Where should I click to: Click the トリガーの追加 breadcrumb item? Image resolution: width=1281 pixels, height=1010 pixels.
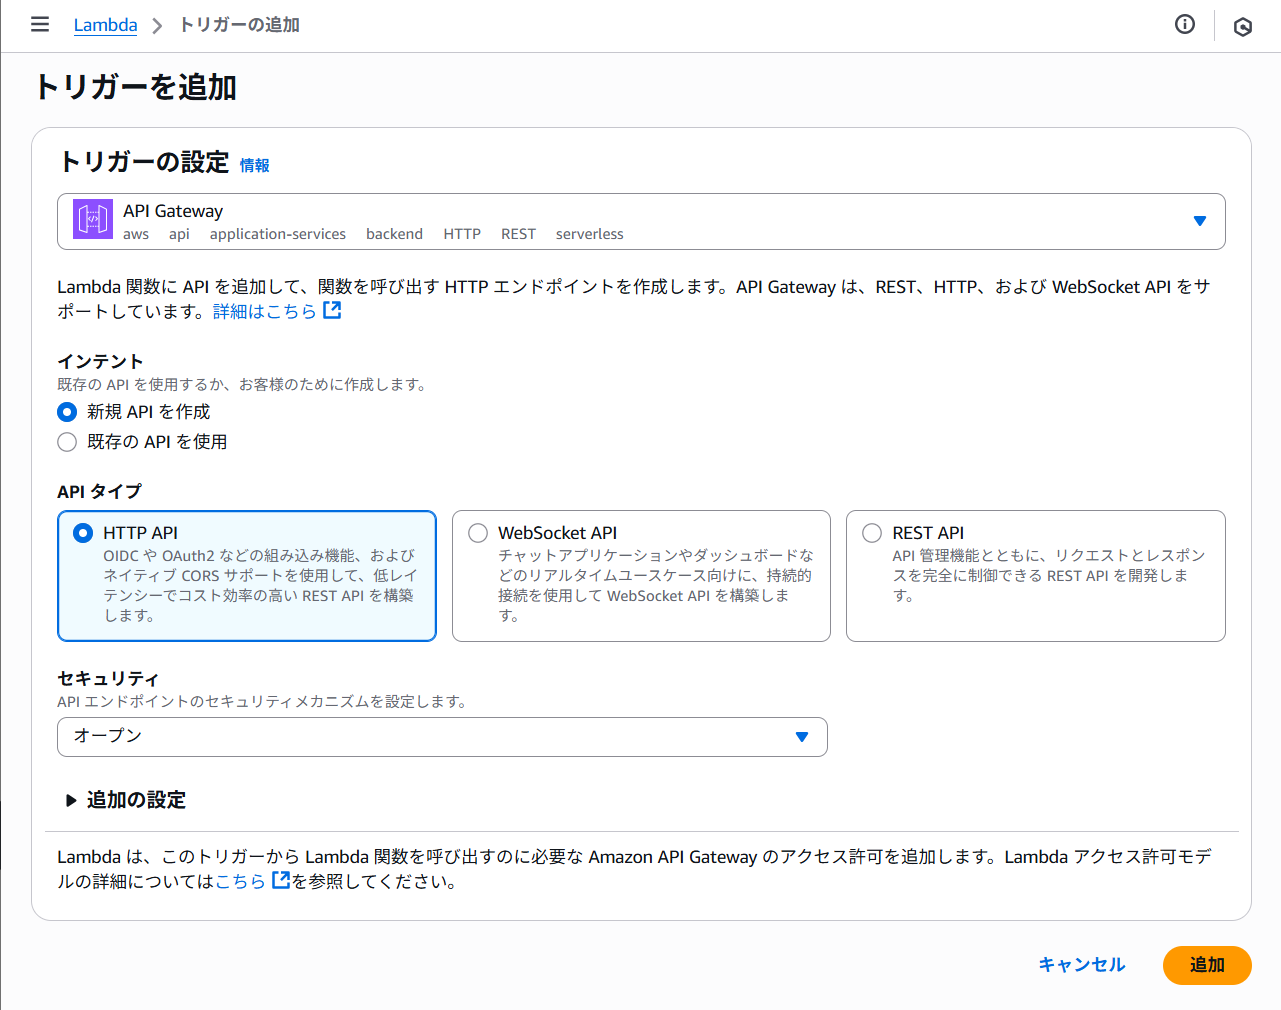point(239,25)
